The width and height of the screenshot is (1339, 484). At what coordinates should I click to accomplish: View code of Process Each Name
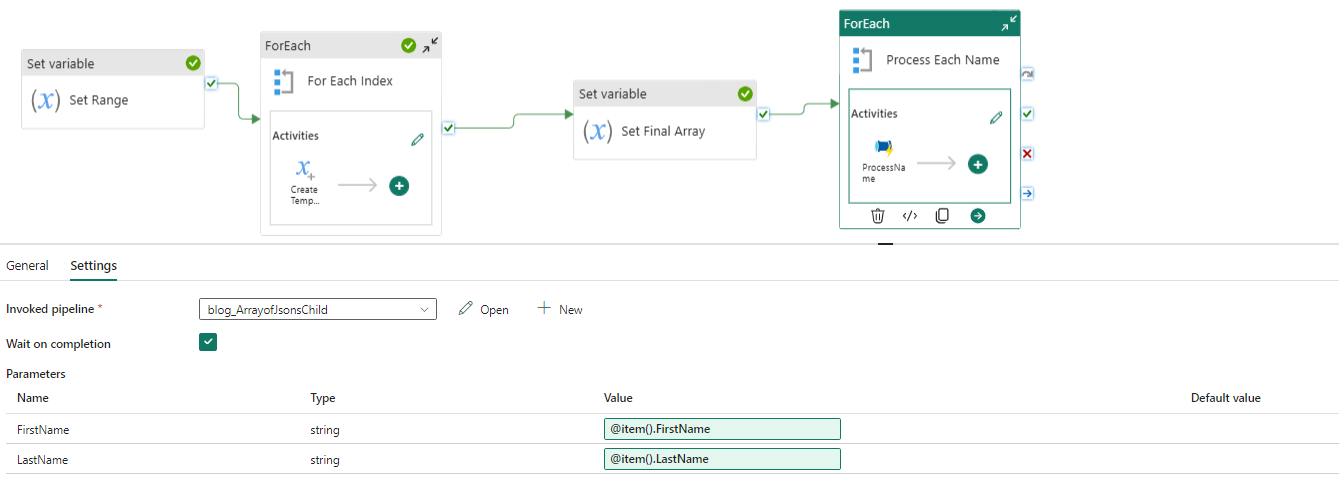click(x=910, y=215)
